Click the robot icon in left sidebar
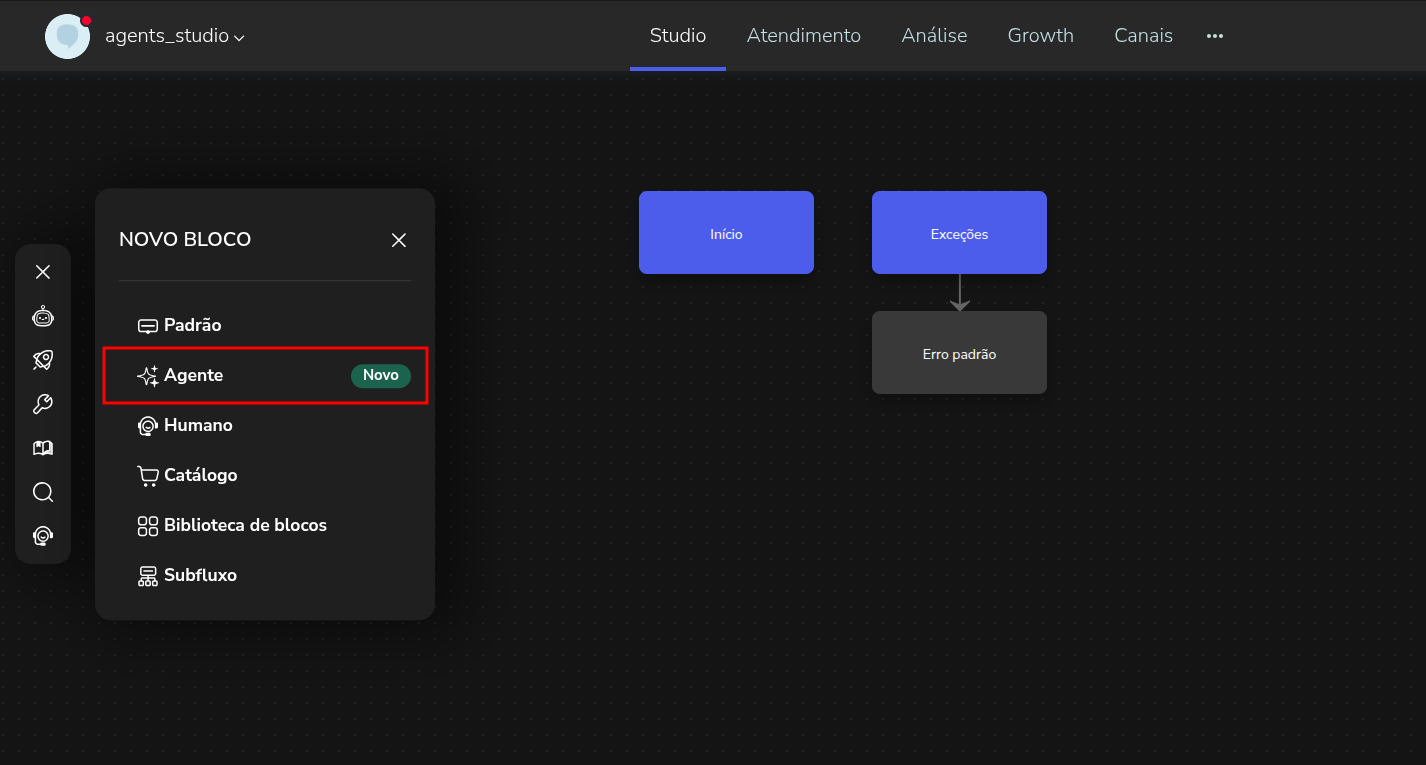Image resolution: width=1426 pixels, height=765 pixels. (43, 317)
